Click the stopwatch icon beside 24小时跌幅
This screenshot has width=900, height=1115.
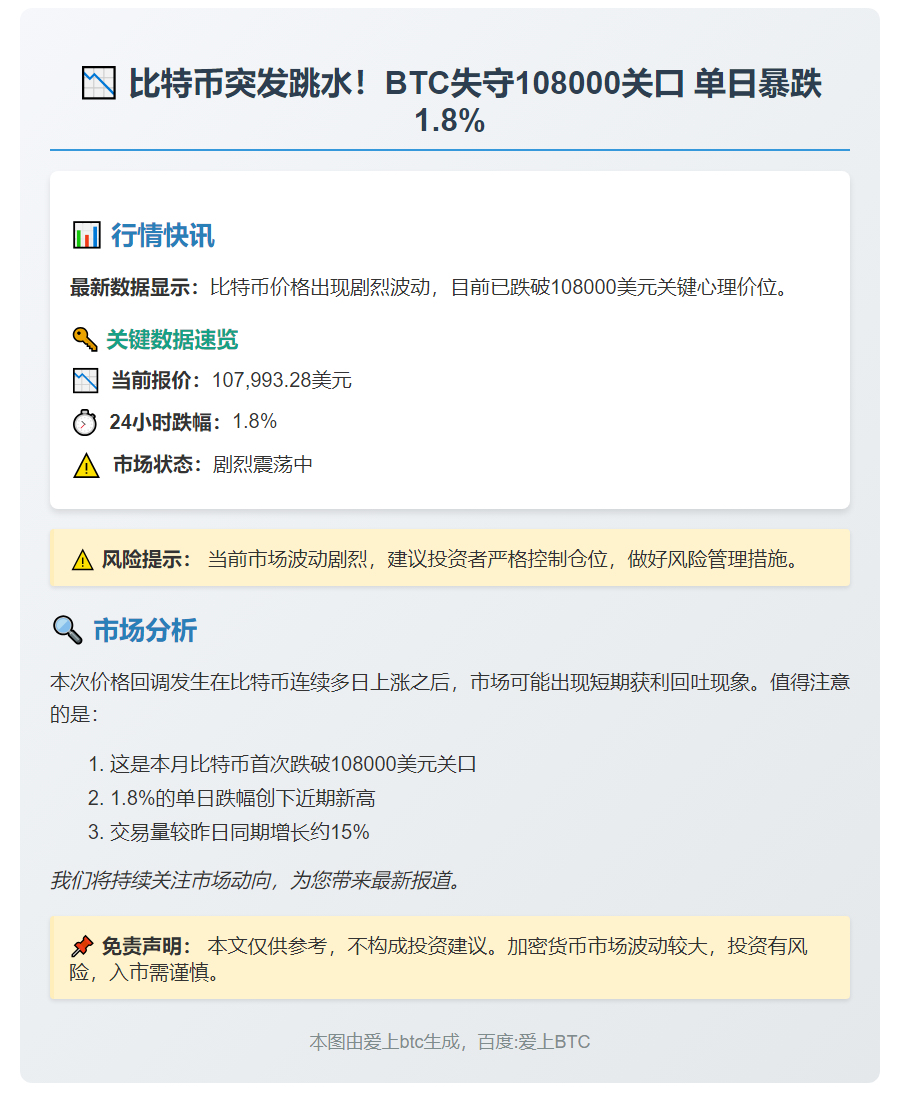(x=85, y=422)
